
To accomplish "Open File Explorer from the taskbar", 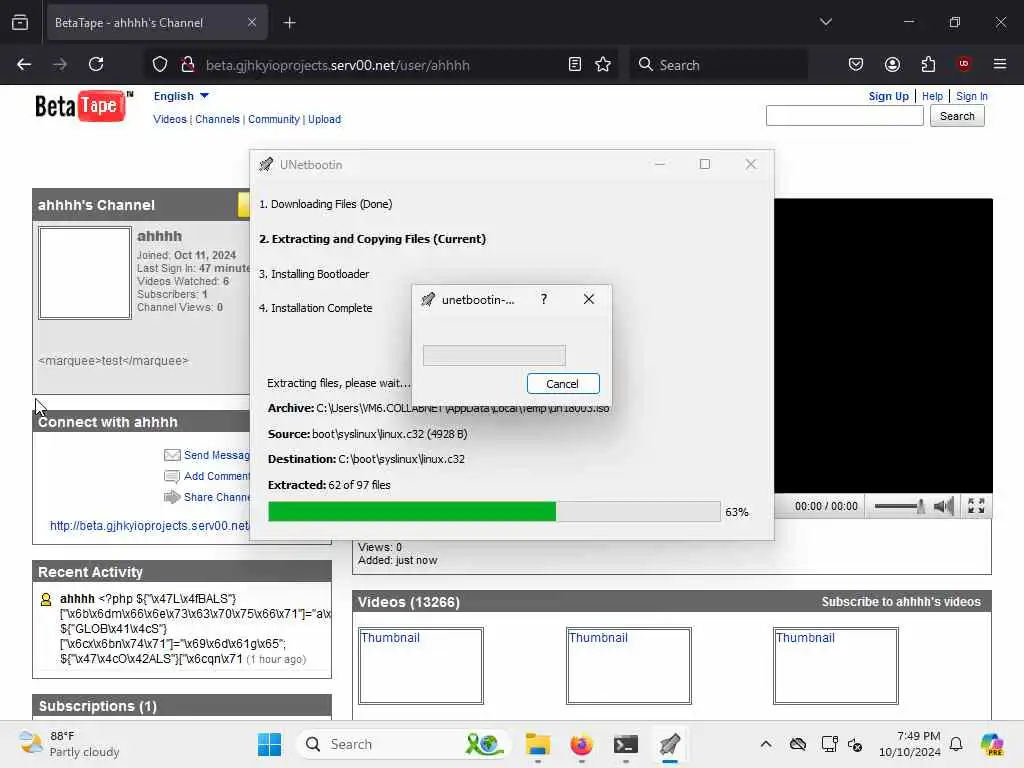I will pos(537,744).
